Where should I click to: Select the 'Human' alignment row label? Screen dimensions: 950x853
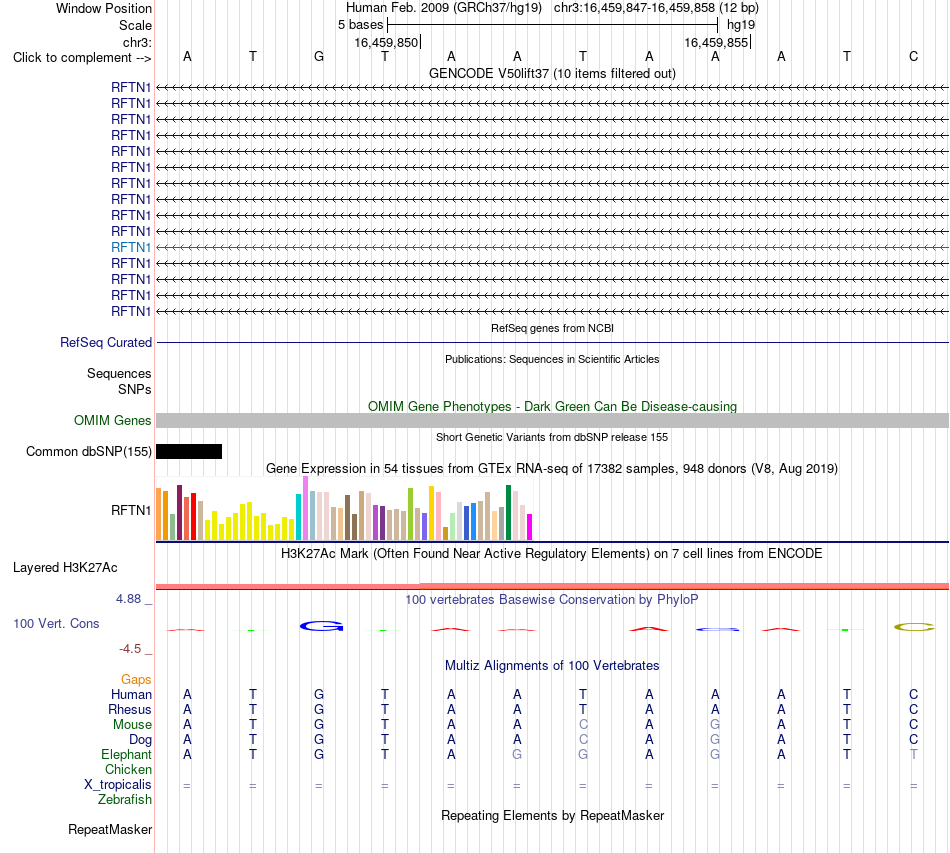point(131,694)
